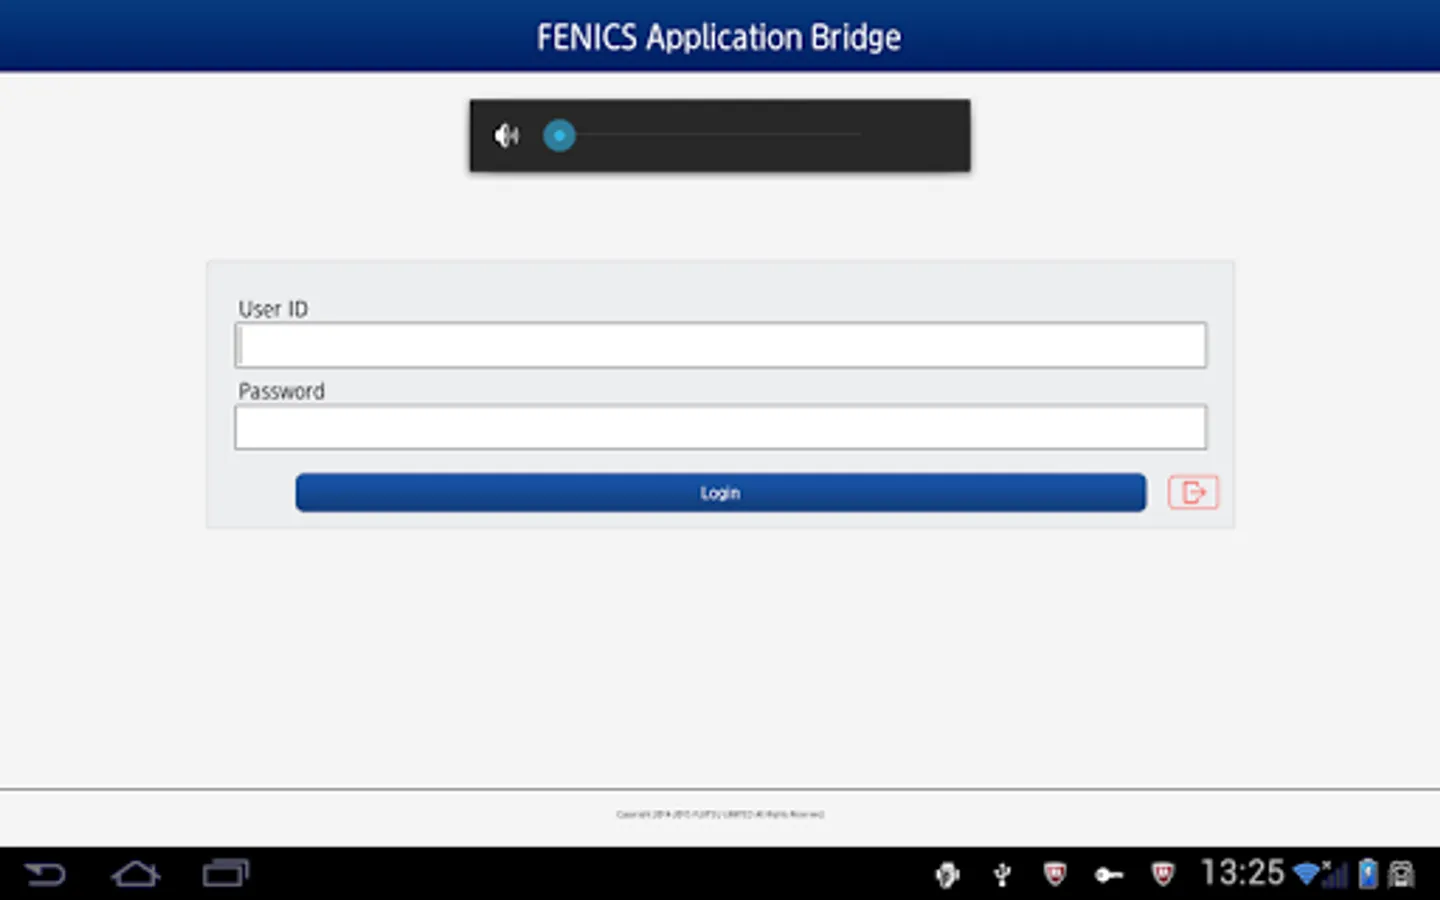Click the Android debug icon in status bar
This screenshot has height=900, width=1440.
coord(947,875)
